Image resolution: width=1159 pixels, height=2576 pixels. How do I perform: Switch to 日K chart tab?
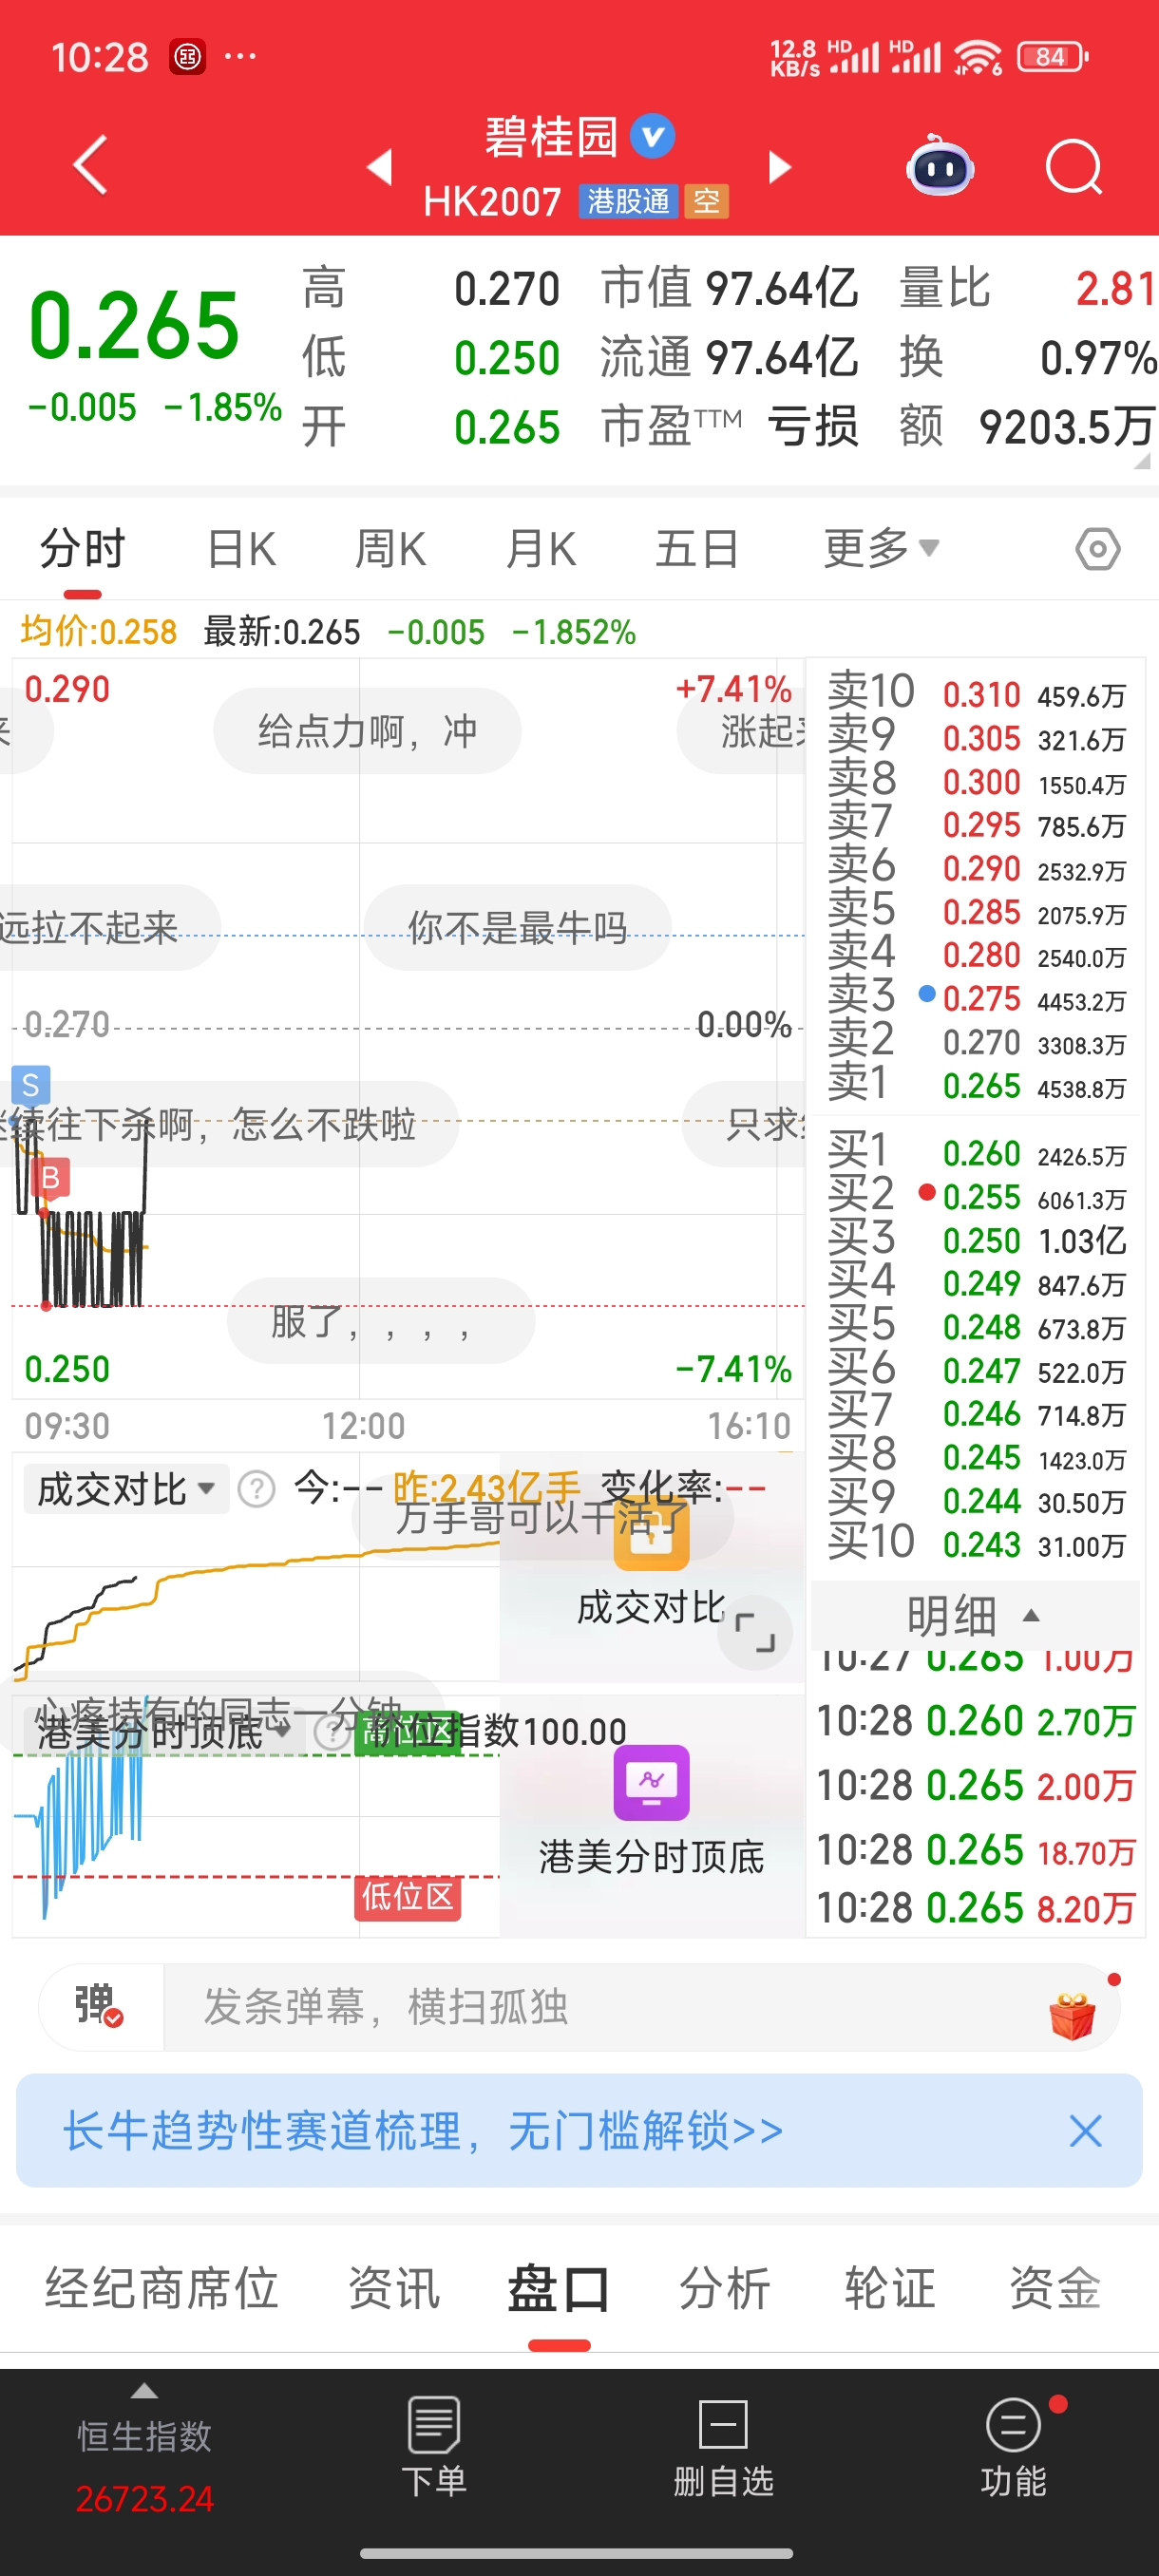241,549
